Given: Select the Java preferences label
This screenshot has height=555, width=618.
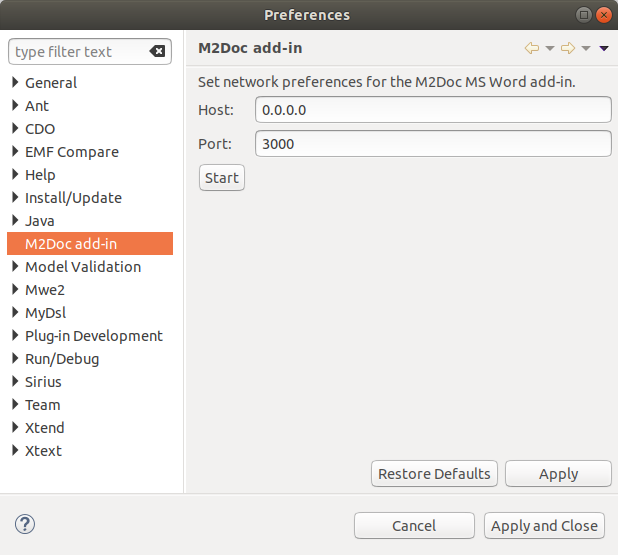Looking at the screenshot, I should (39, 221).
